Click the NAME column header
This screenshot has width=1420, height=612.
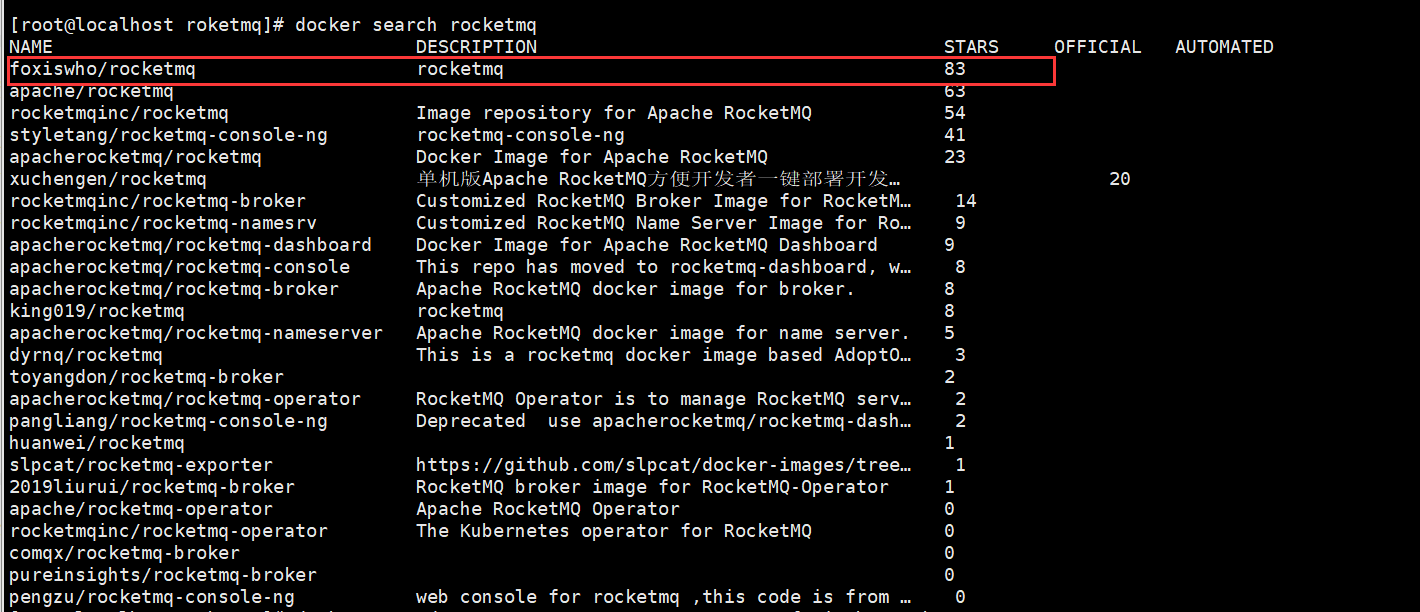point(31,47)
